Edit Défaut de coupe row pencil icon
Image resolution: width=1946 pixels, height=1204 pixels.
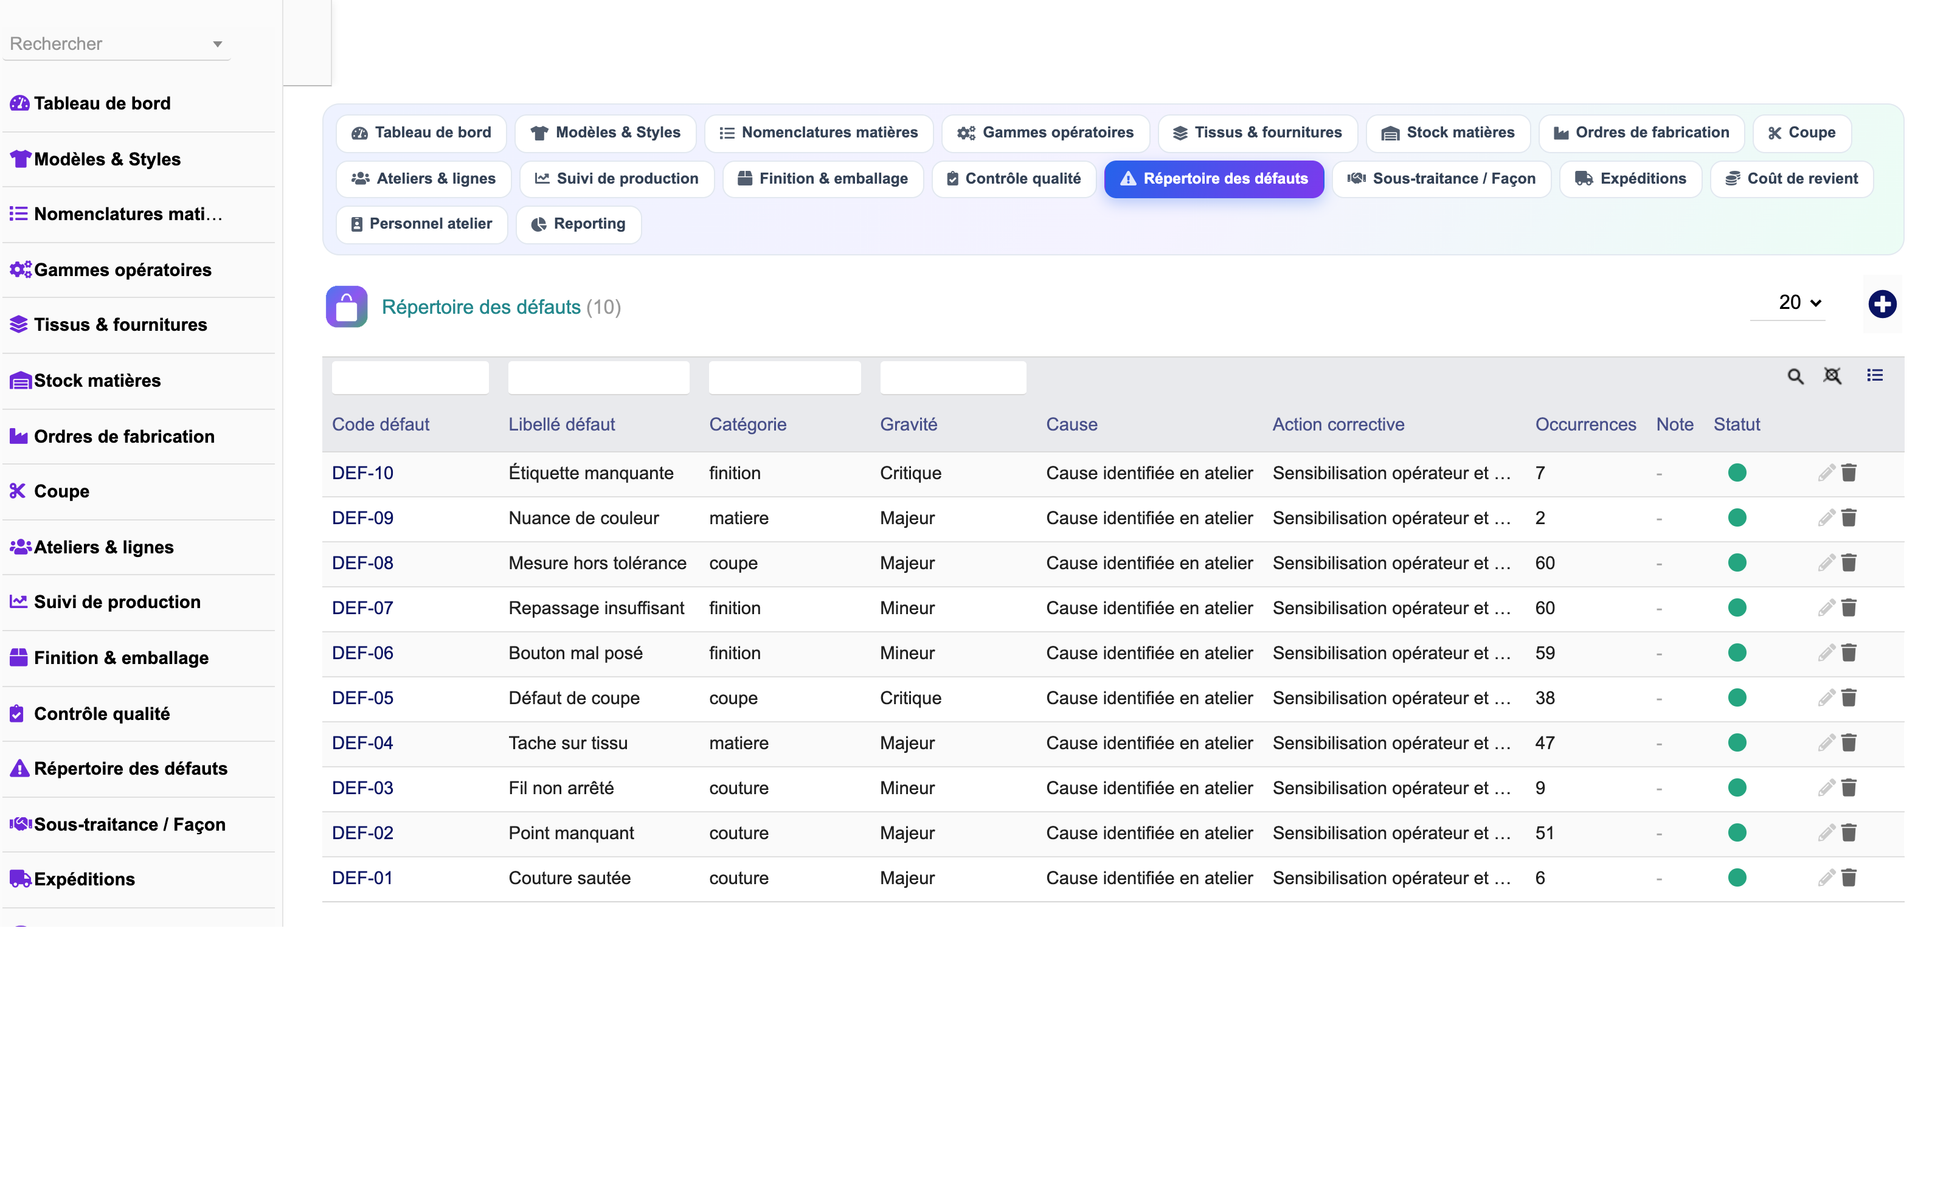tap(1826, 698)
